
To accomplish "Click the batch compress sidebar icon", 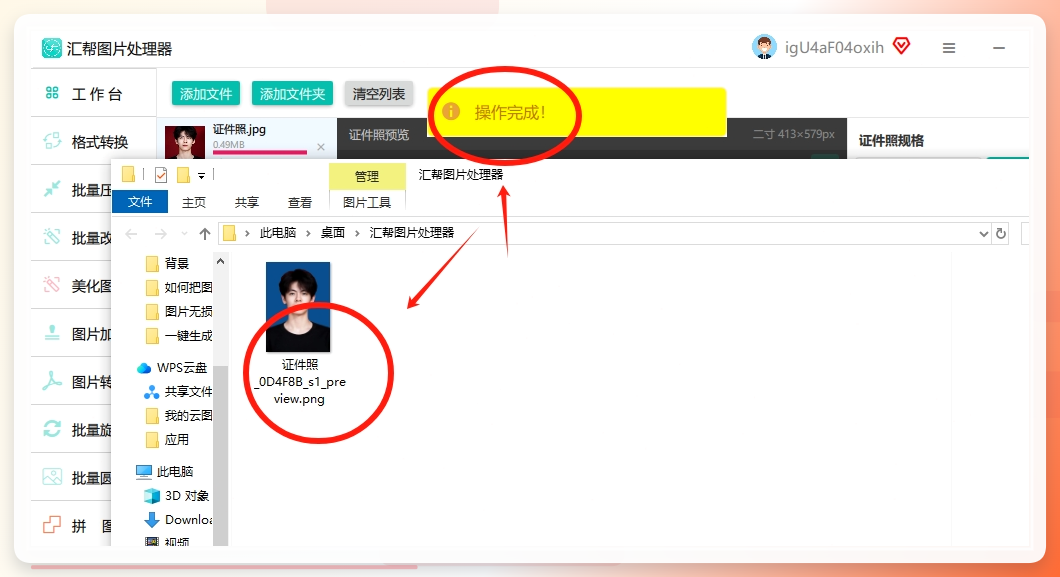I will [52, 189].
